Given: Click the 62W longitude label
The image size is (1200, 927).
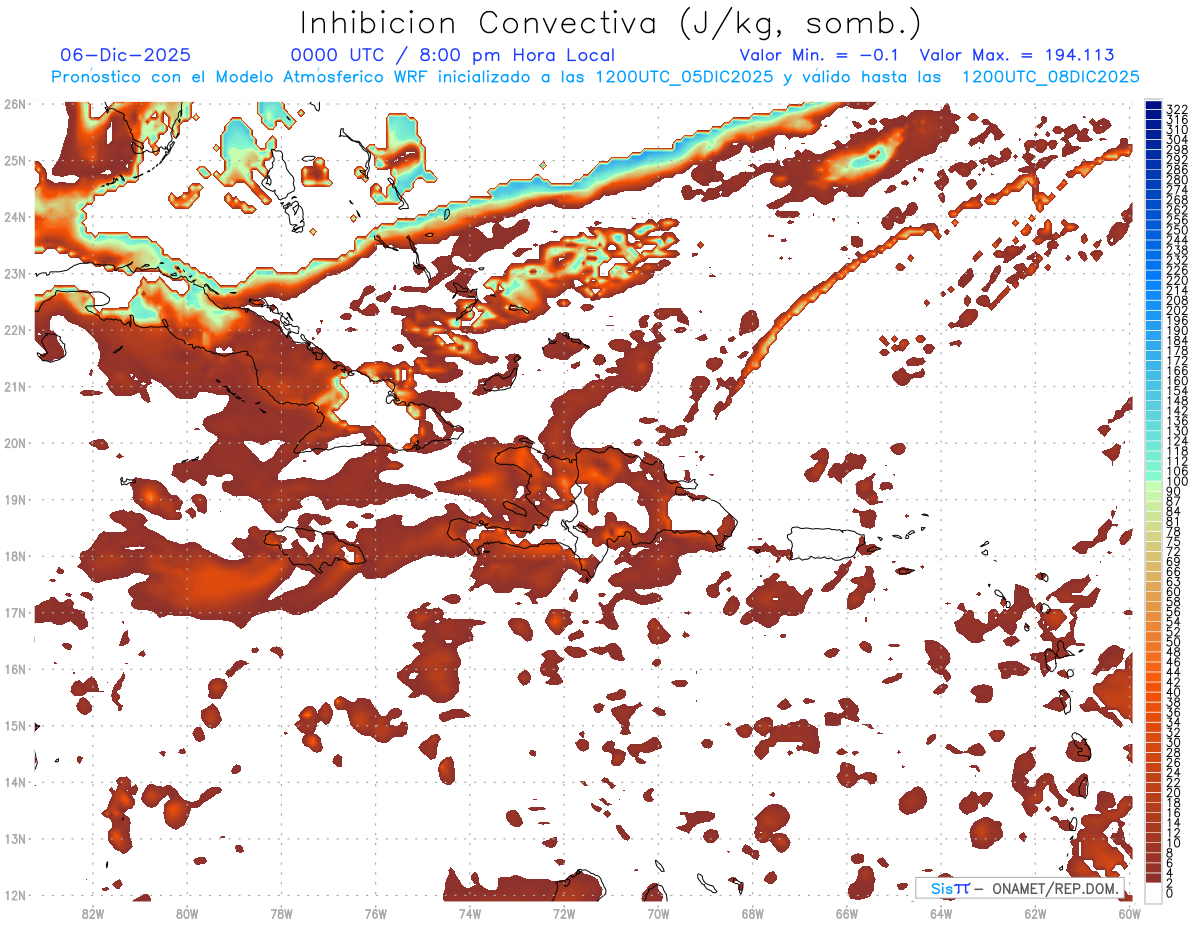Looking at the screenshot, I should 1035,913.
